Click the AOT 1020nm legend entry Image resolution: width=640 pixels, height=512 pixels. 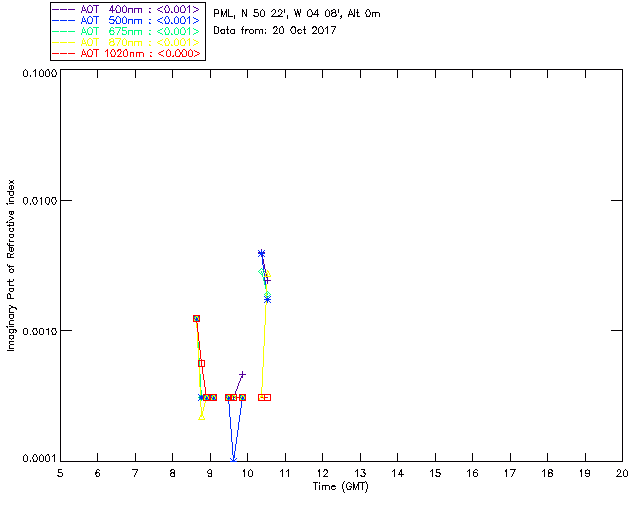(x=126, y=53)
